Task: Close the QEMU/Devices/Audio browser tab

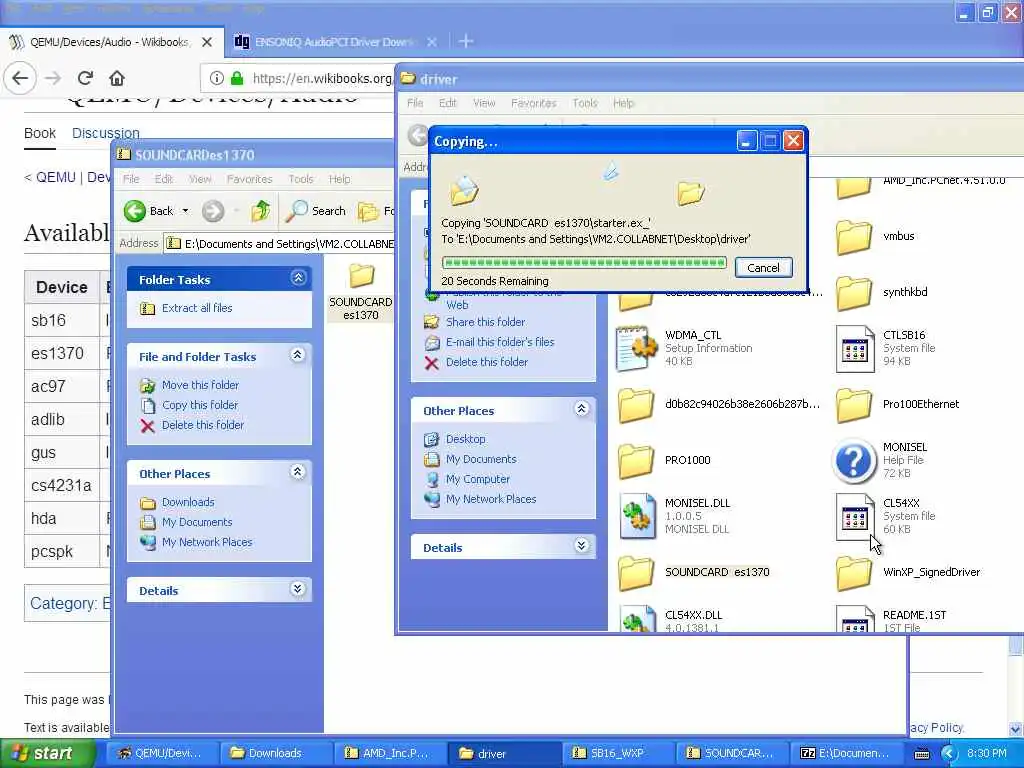Action: (207, 42)
